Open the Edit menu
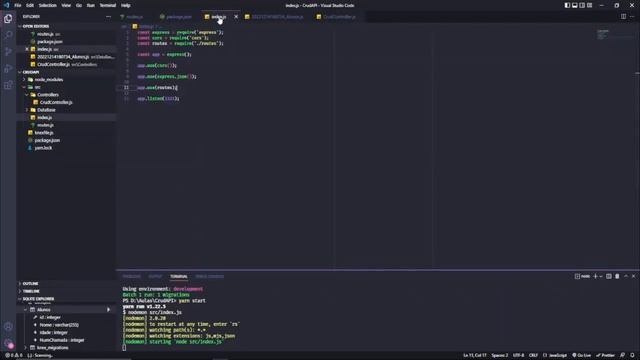The height and width of the screenshot is (360, 640). tap(30, 5)
